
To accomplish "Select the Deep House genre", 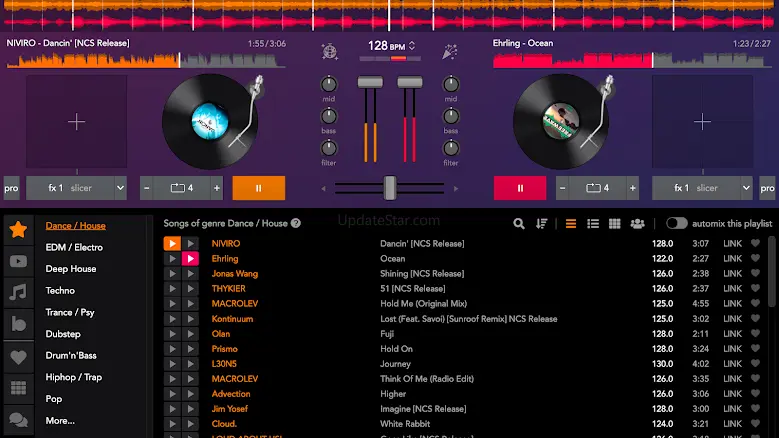I will pyautogui.click(x=70, y=269).
